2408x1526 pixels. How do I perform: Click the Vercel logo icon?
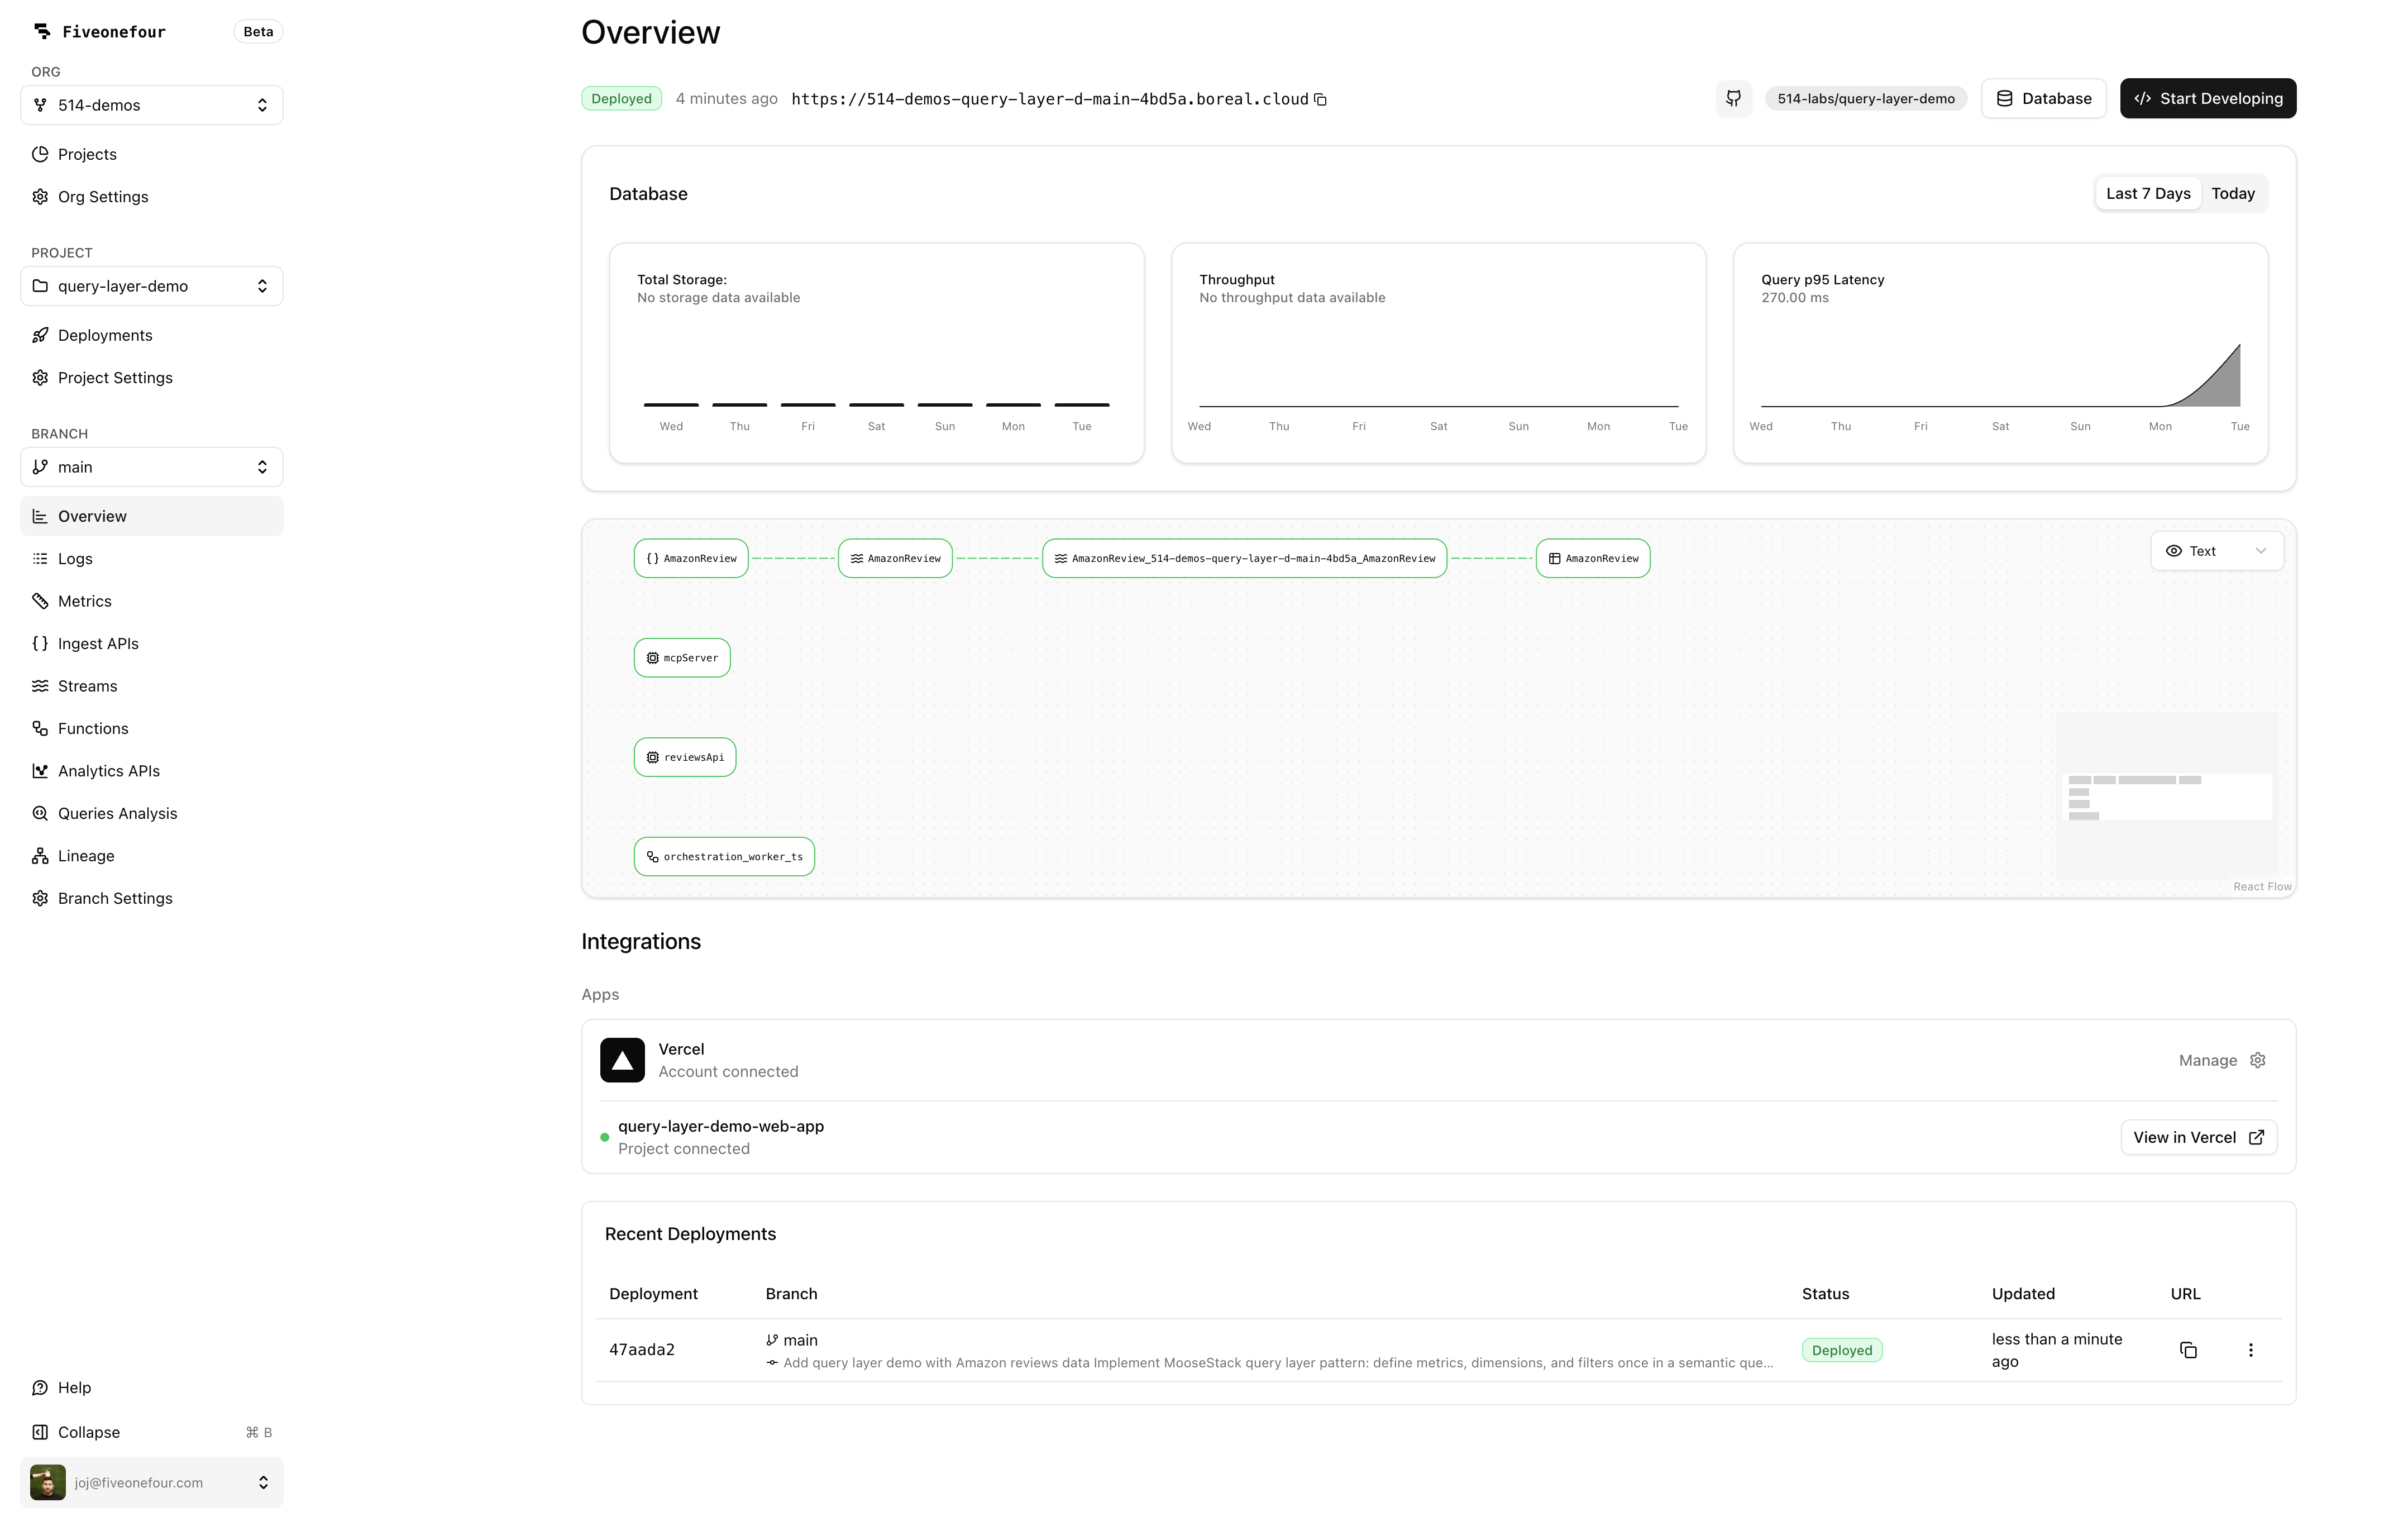(622, 1060)
